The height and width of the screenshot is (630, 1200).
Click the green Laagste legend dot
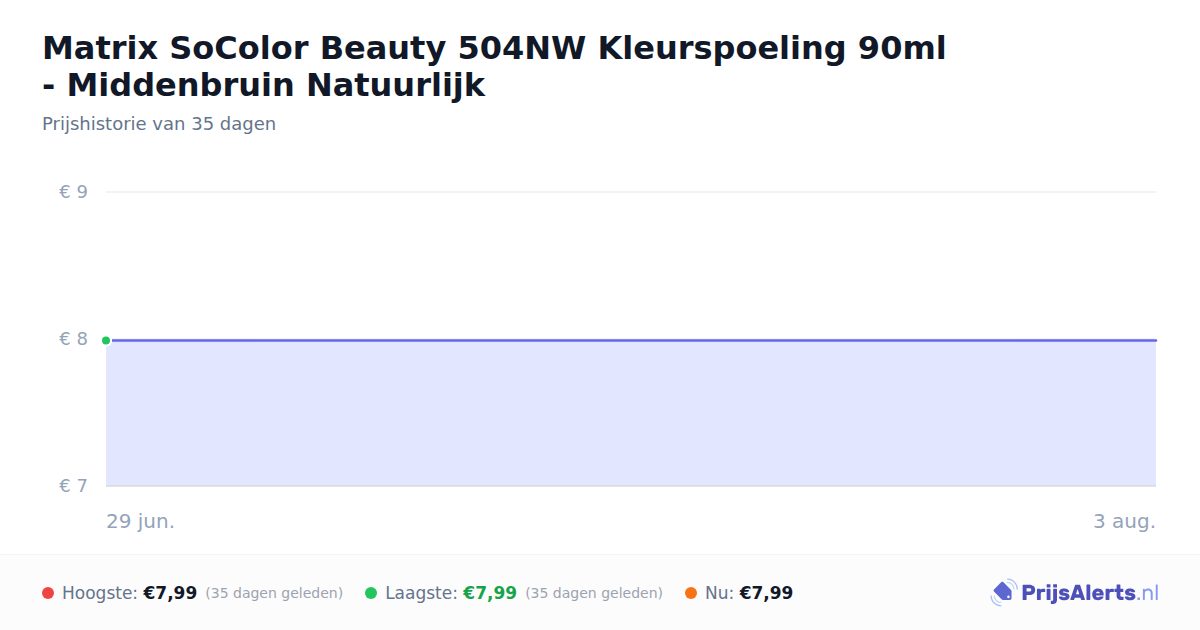[371, 593]
